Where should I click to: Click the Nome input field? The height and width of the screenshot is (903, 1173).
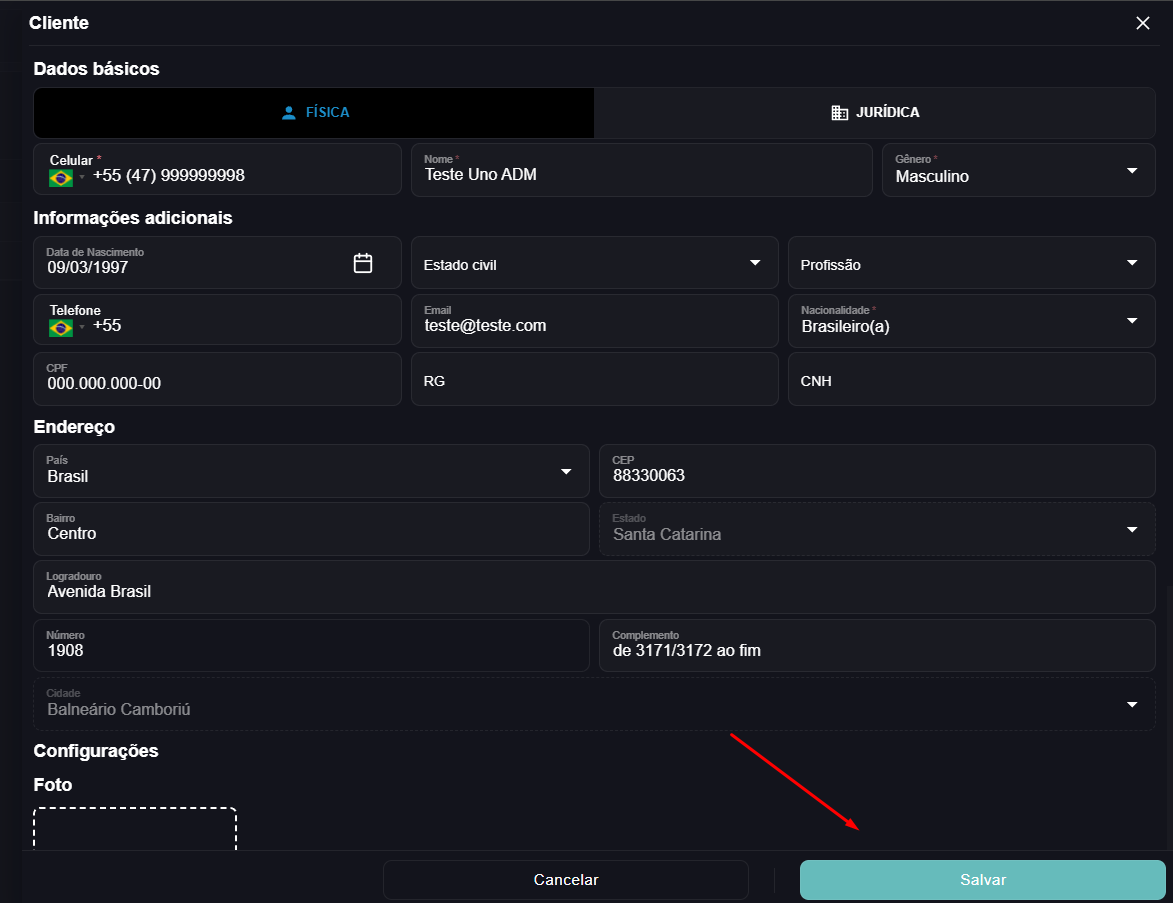click(642, 171)
